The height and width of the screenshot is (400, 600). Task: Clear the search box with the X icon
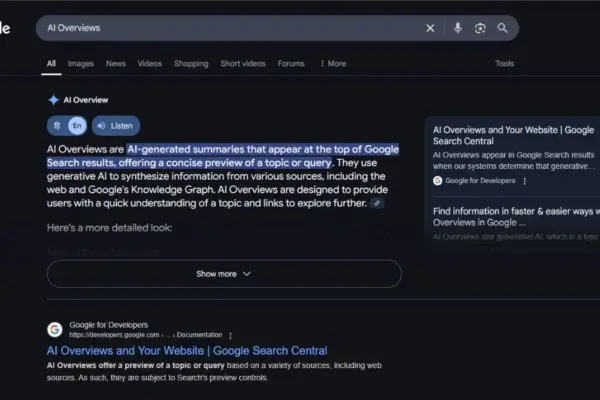click(430, 28)
